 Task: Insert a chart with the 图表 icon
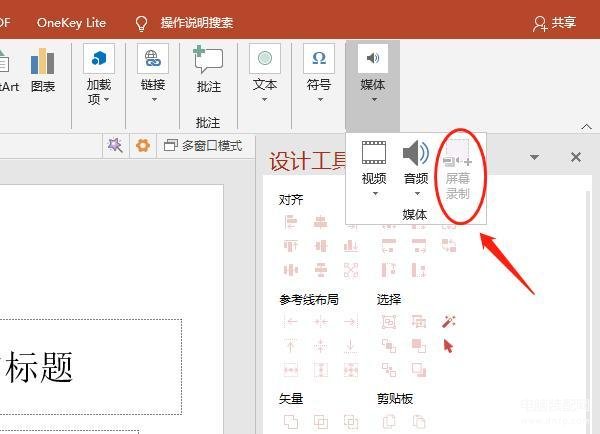point(42,70)
